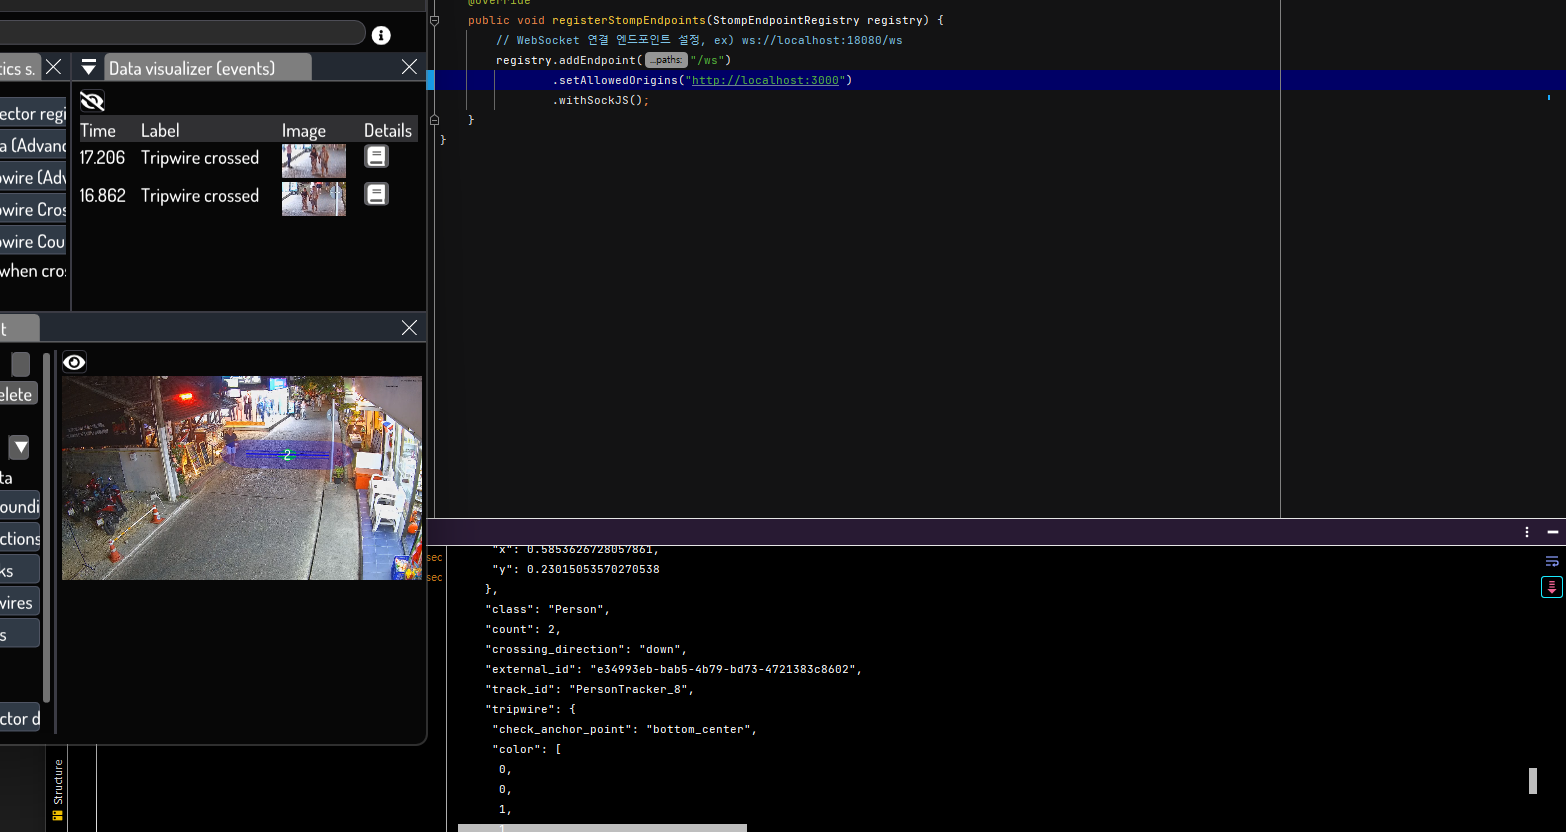1566x832 pixels.
Task: Click the street camera video preview
Action: coord(242,478)
